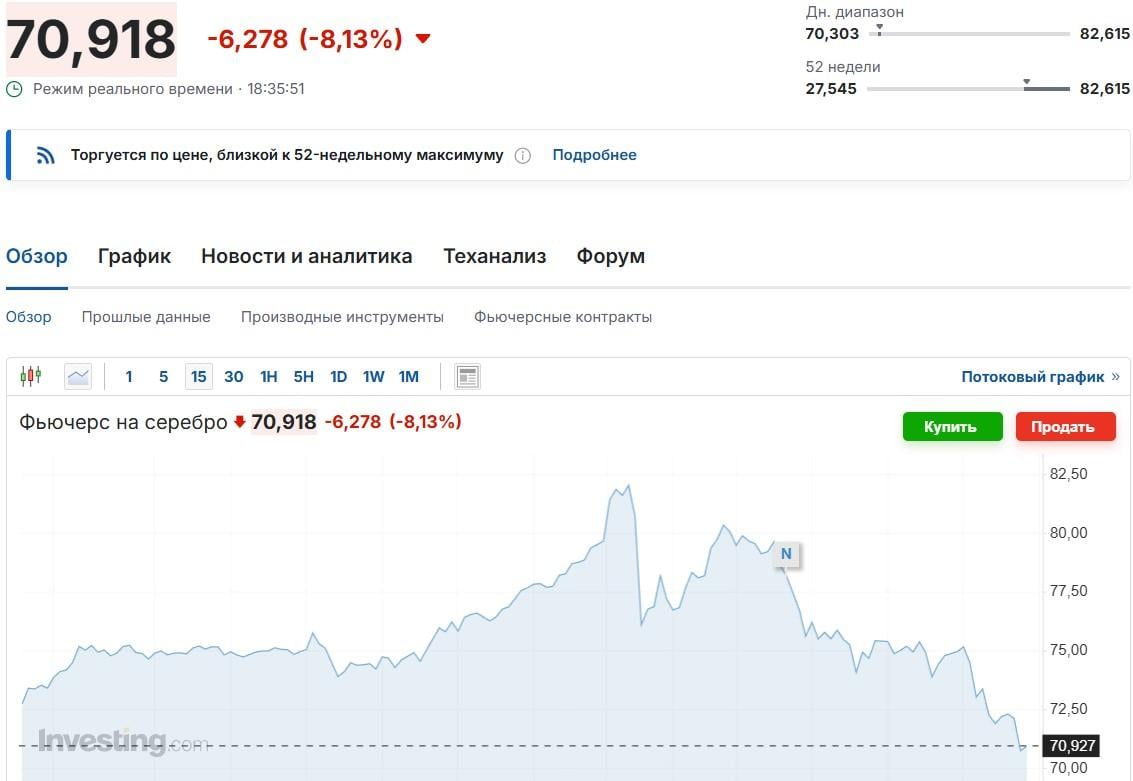Click the Дн. диапазон range slider marker
1133x781 pixels.
pyautogui.click(x=879, y=32)
